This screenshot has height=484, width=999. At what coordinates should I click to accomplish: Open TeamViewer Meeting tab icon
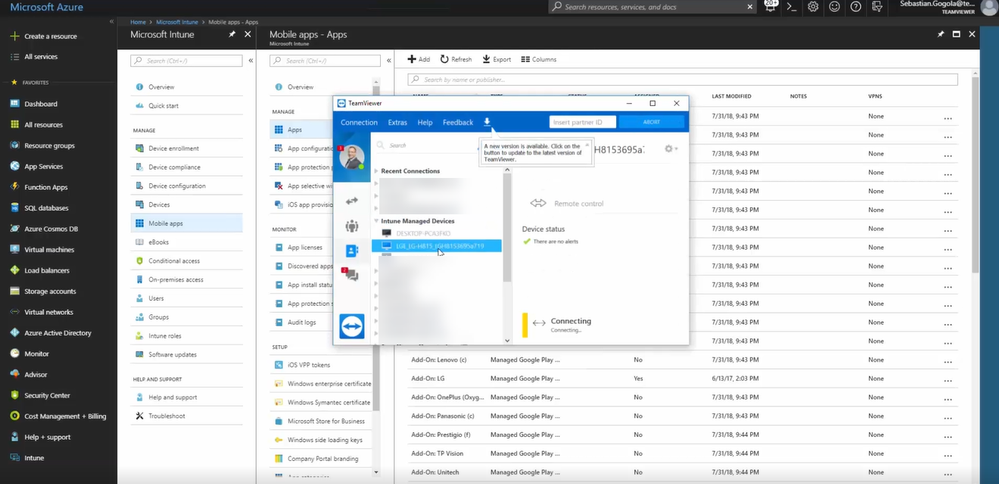point(352,225)
